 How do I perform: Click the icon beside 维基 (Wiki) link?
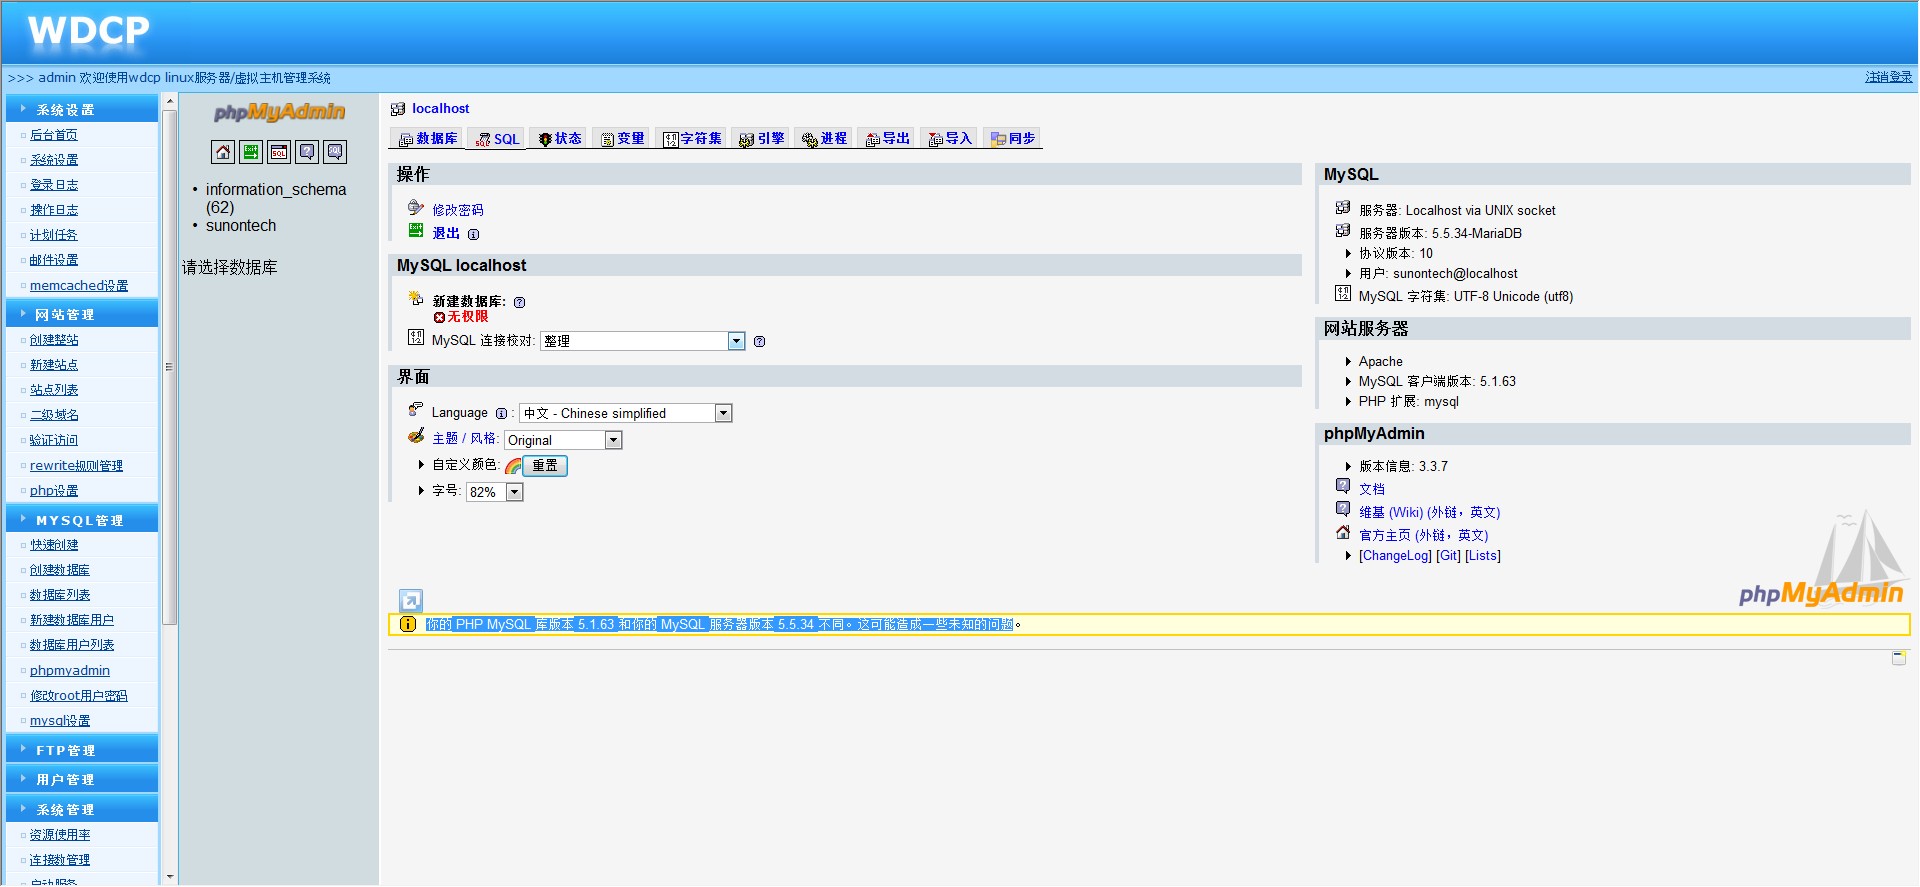tap(1343, 509)
